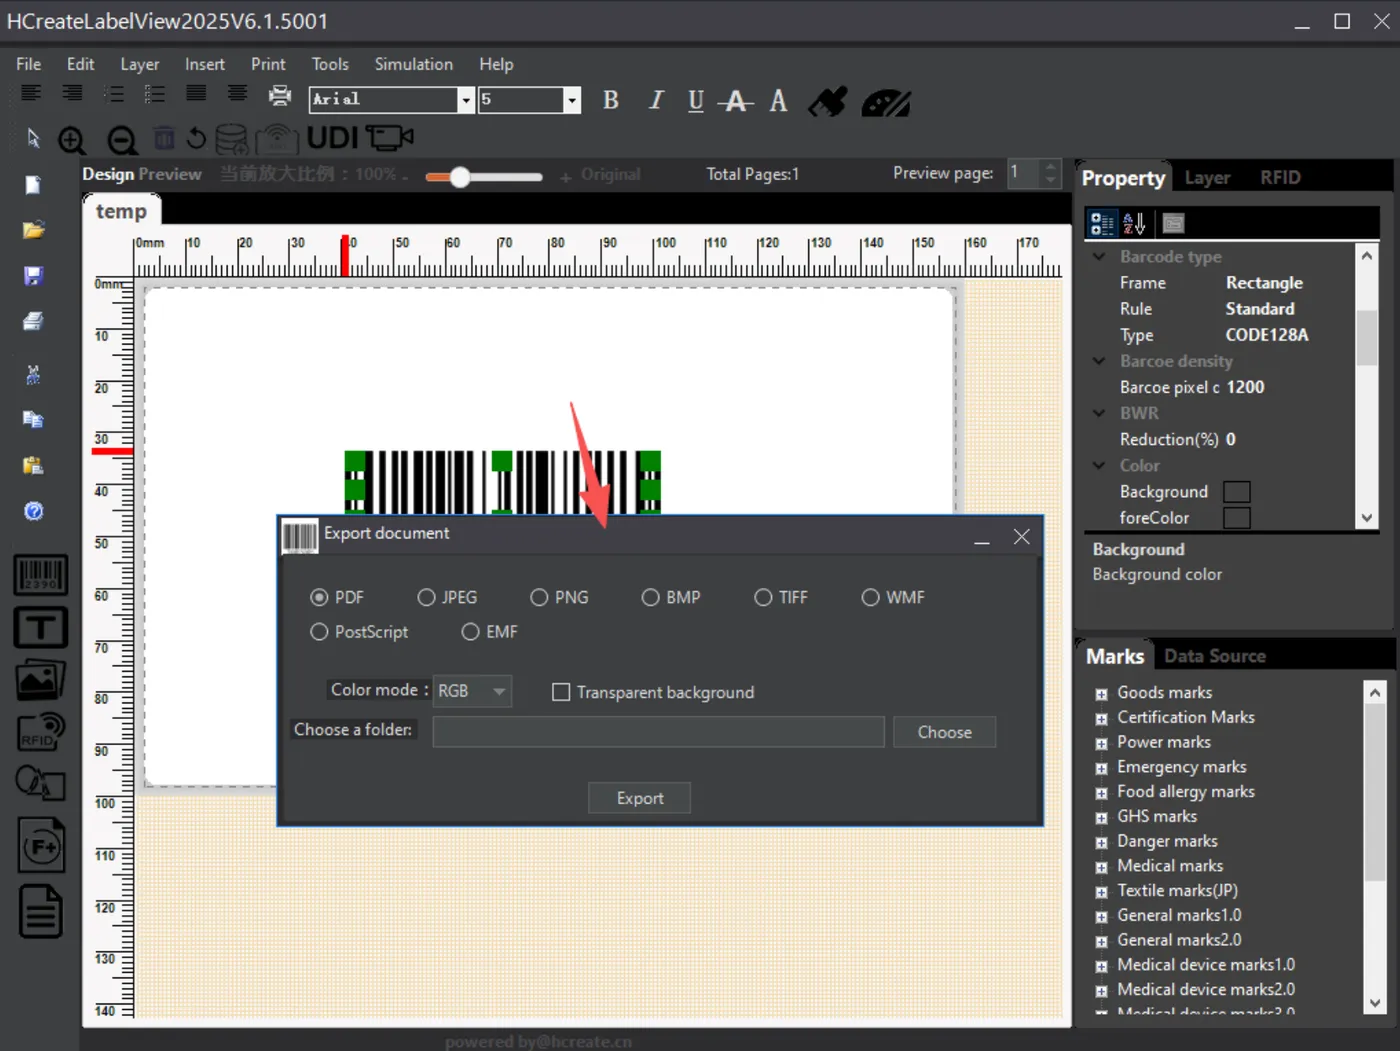Choose the PNG radio button
Viewport: 1400px width, 1051px height.
539,597
